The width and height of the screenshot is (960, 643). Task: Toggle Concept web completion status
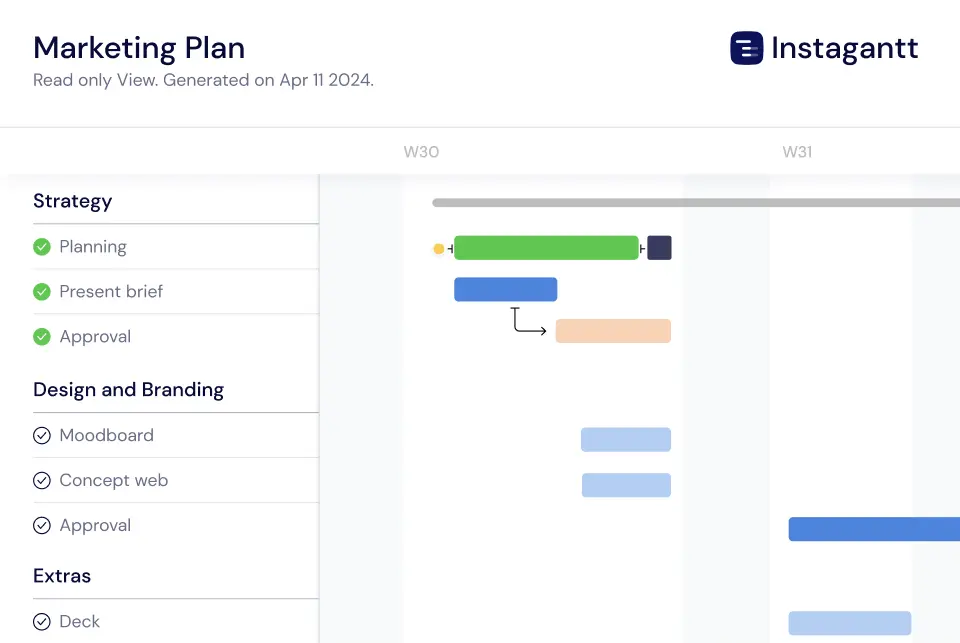[x=42, y=480]
